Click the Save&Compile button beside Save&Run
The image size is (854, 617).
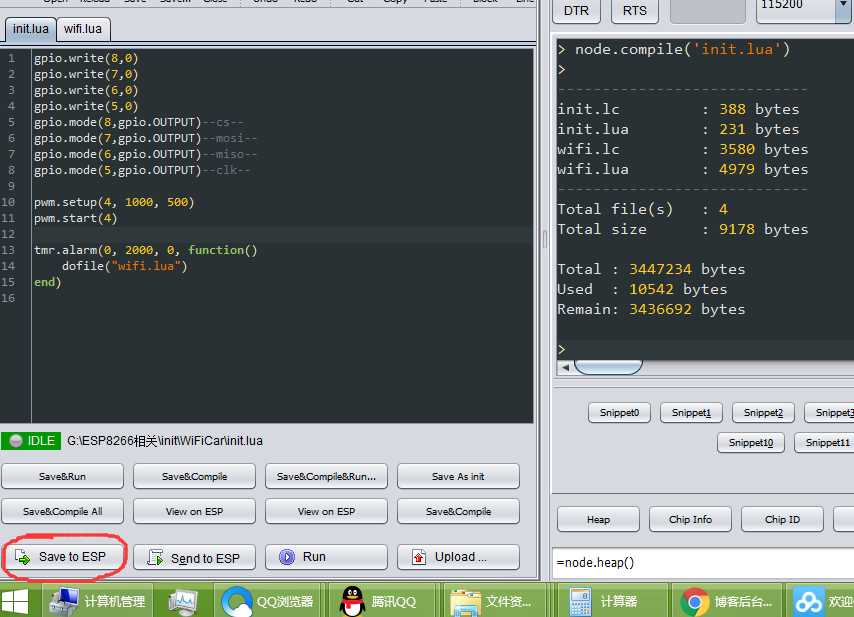194,477
